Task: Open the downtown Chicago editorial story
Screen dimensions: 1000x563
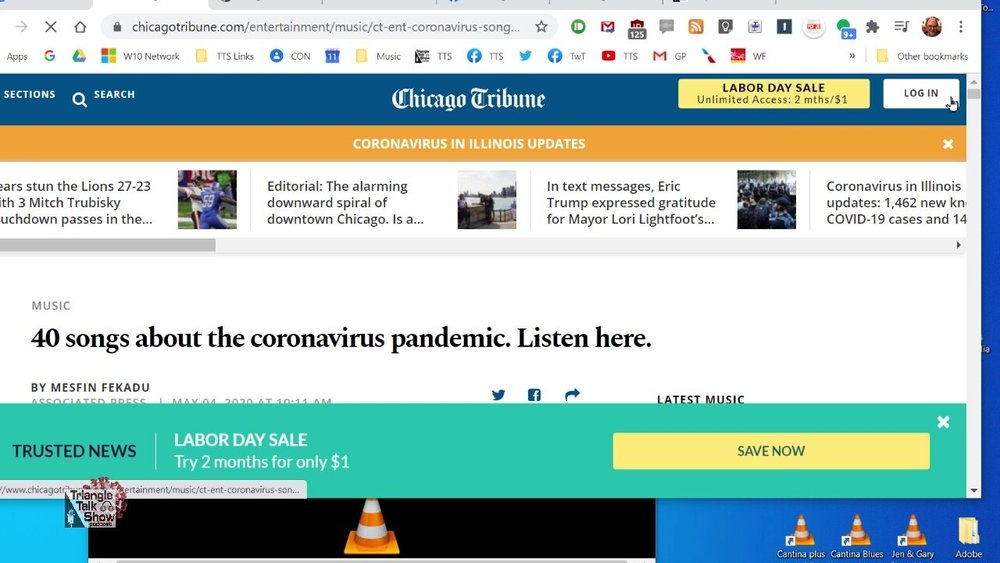Action: point(345,202)
